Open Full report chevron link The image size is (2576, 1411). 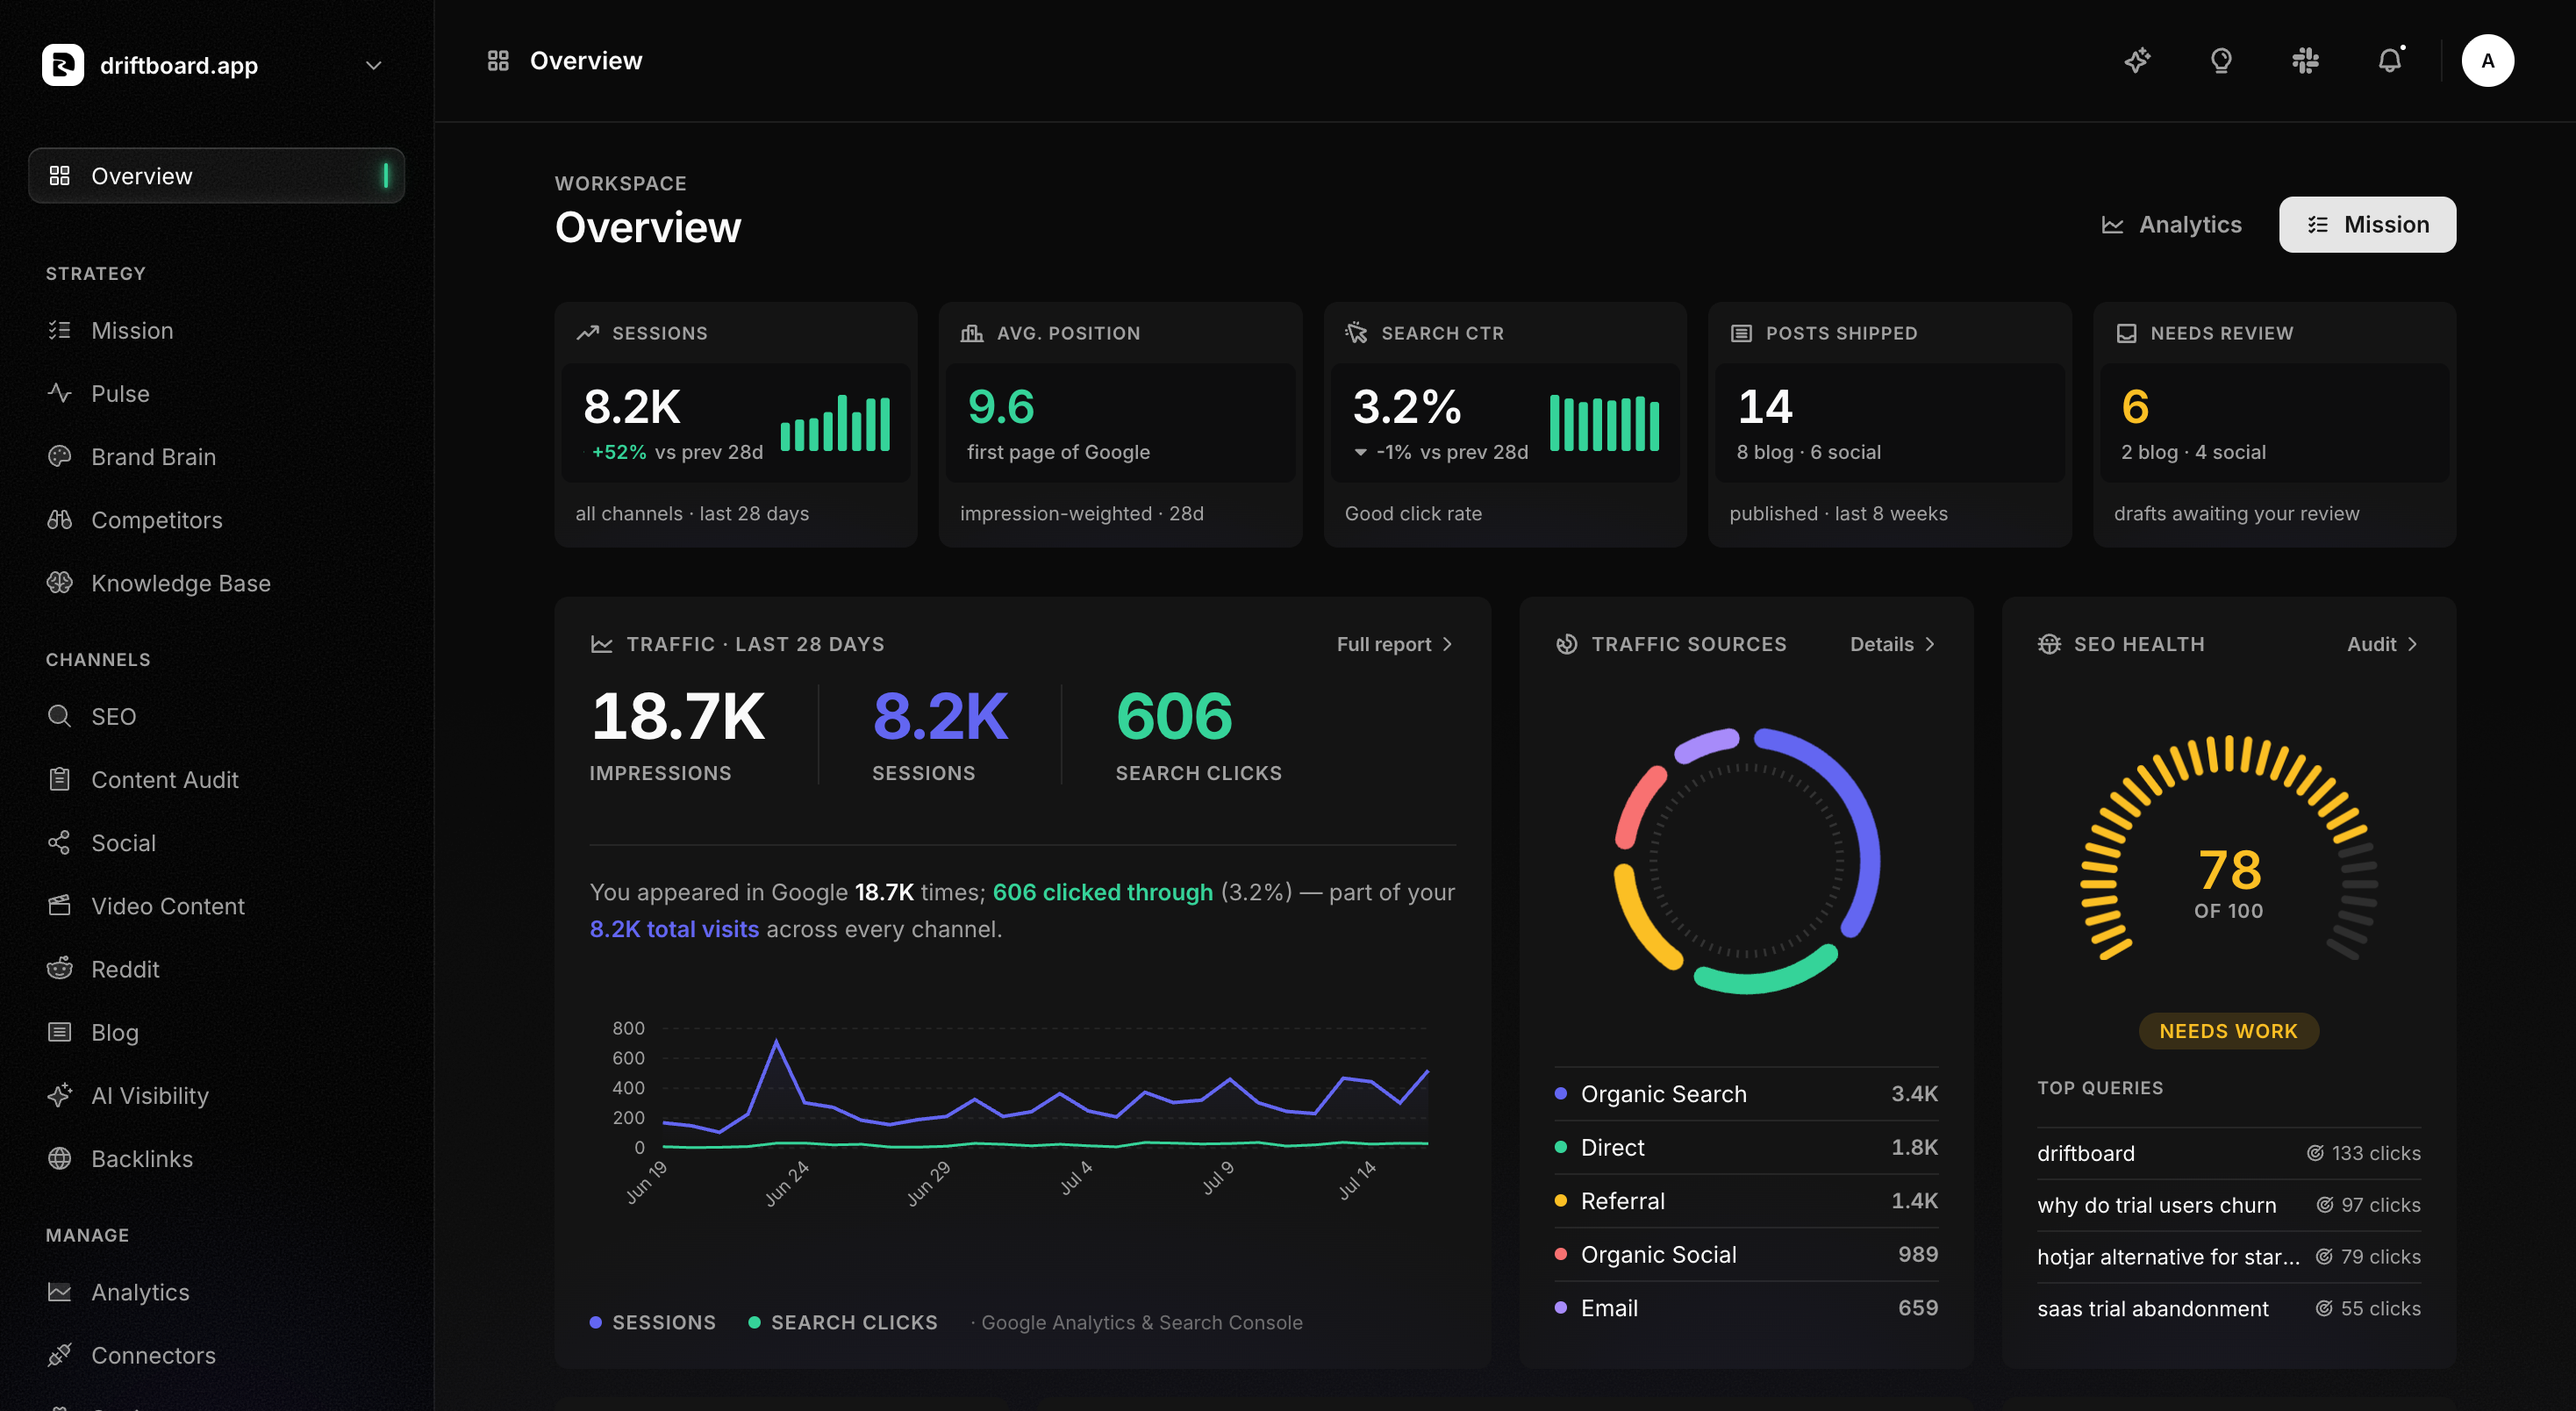1394,644
